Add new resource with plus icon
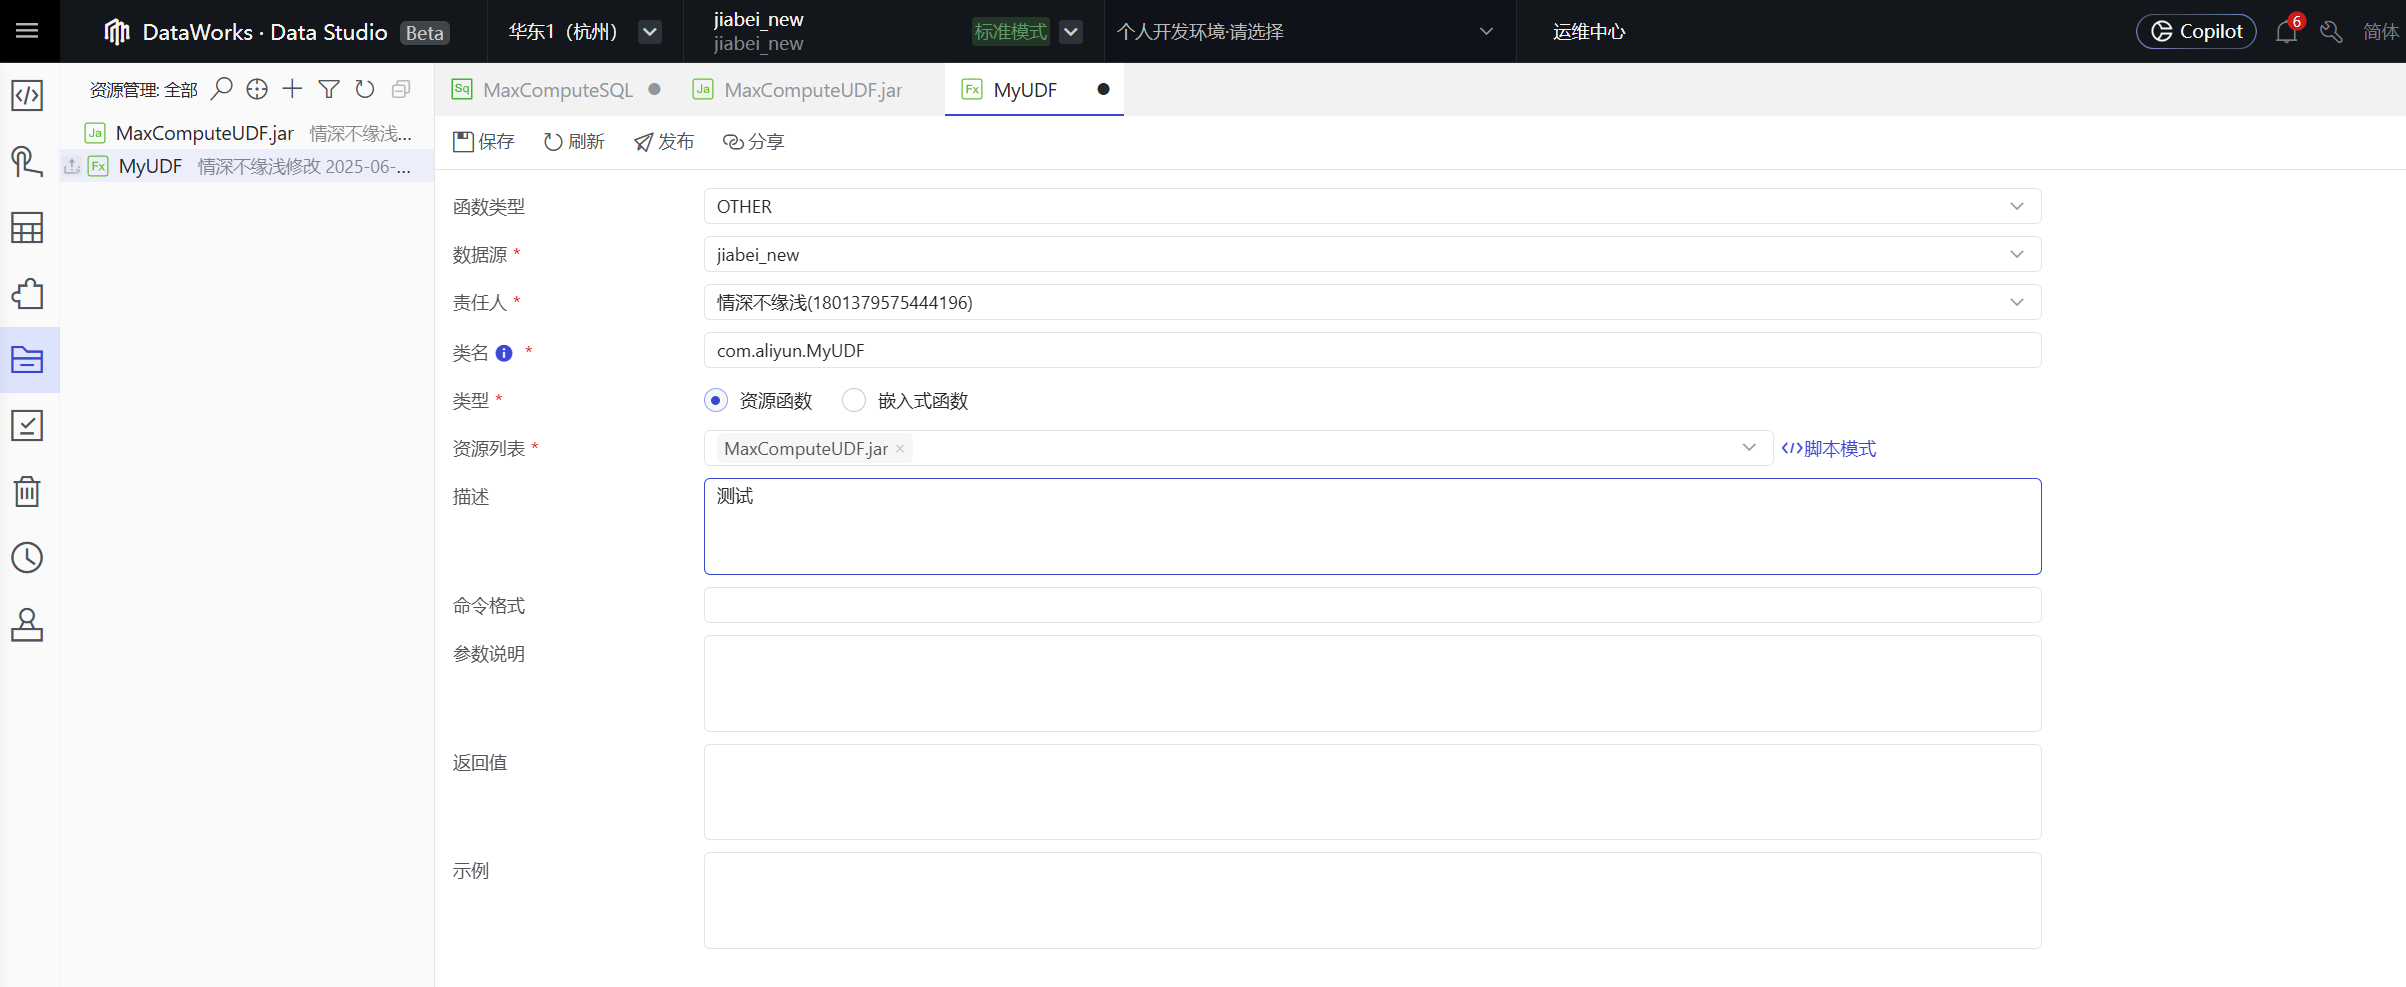The image size is (2406, 987). pyautogui.click(x=292, y=89)
